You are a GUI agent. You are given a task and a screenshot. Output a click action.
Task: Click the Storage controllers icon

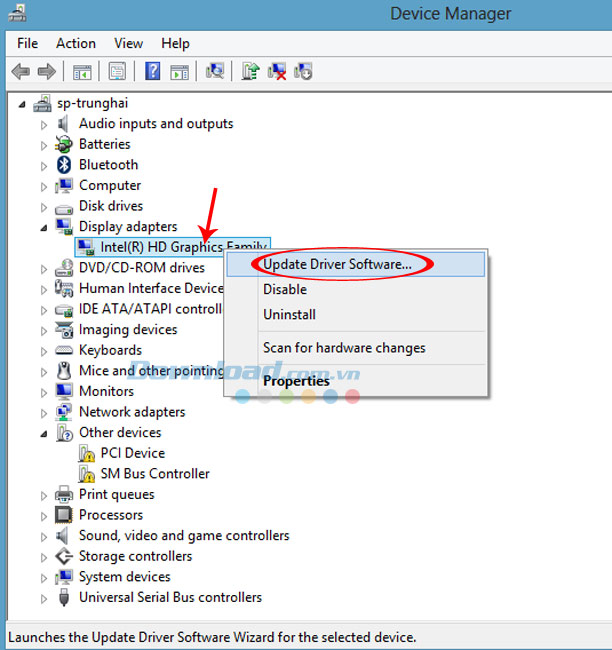point(64,556)
